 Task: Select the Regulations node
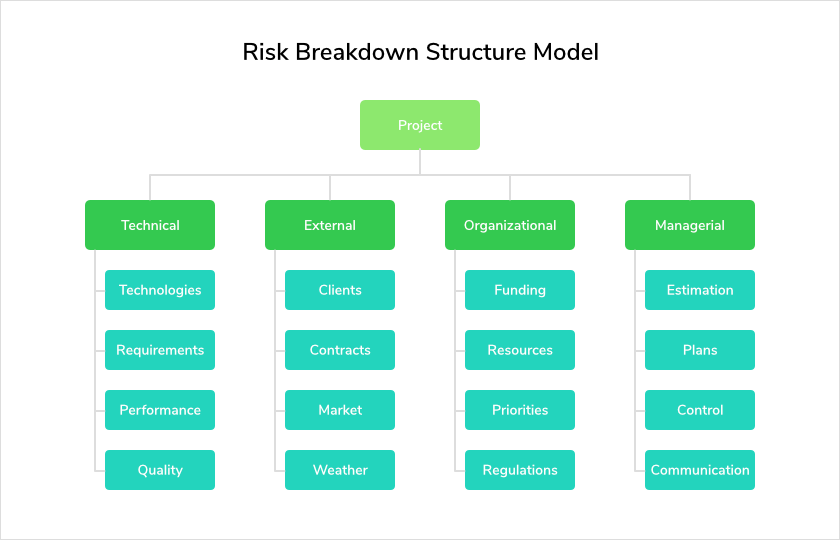520,470
